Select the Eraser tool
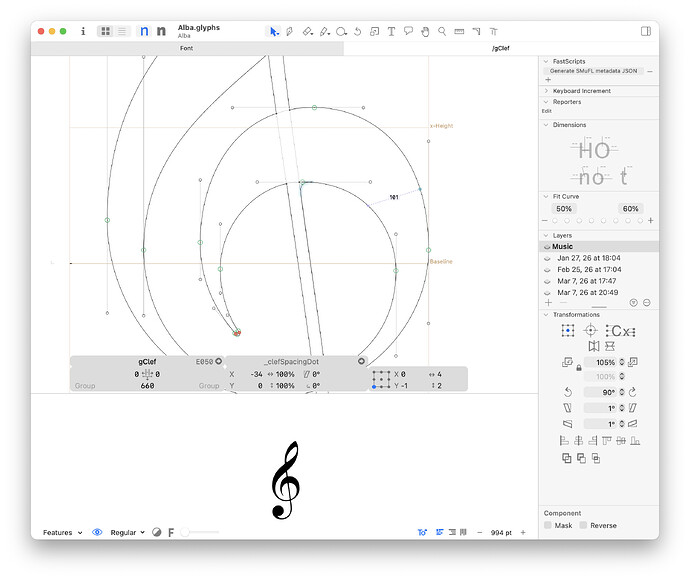Image resolution: width=690 pixels, height=580 pixels. click(x=307, y=32)
